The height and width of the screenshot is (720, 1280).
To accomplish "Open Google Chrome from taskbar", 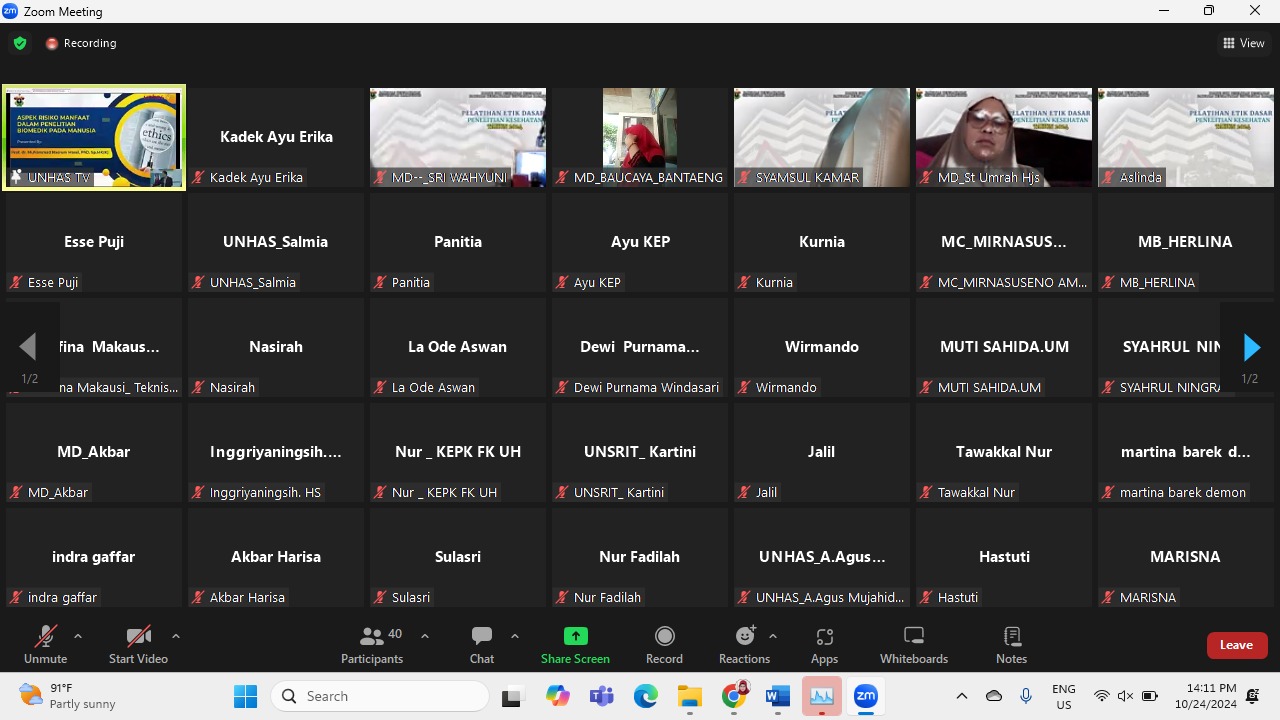I will [x=734, y=696].
